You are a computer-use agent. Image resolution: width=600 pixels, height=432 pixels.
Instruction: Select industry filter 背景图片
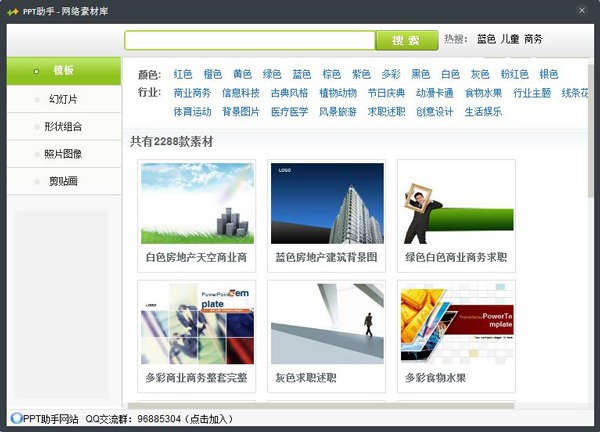(241, 112)
